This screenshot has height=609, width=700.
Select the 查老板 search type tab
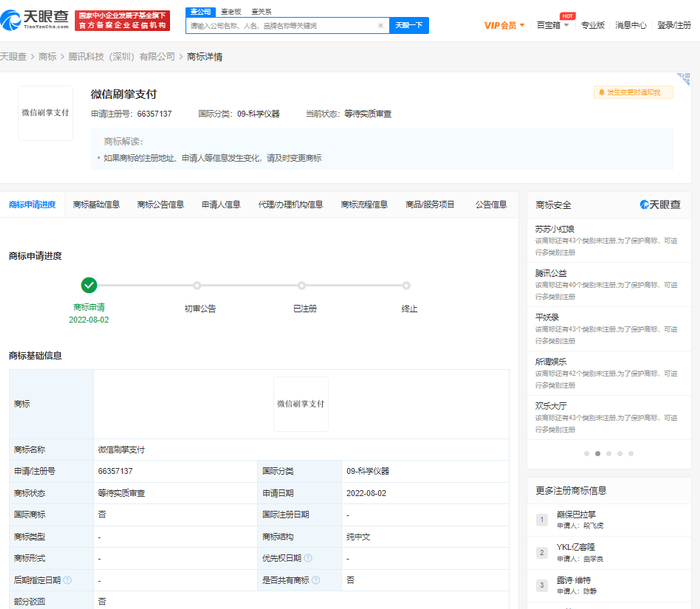(231, 11)
